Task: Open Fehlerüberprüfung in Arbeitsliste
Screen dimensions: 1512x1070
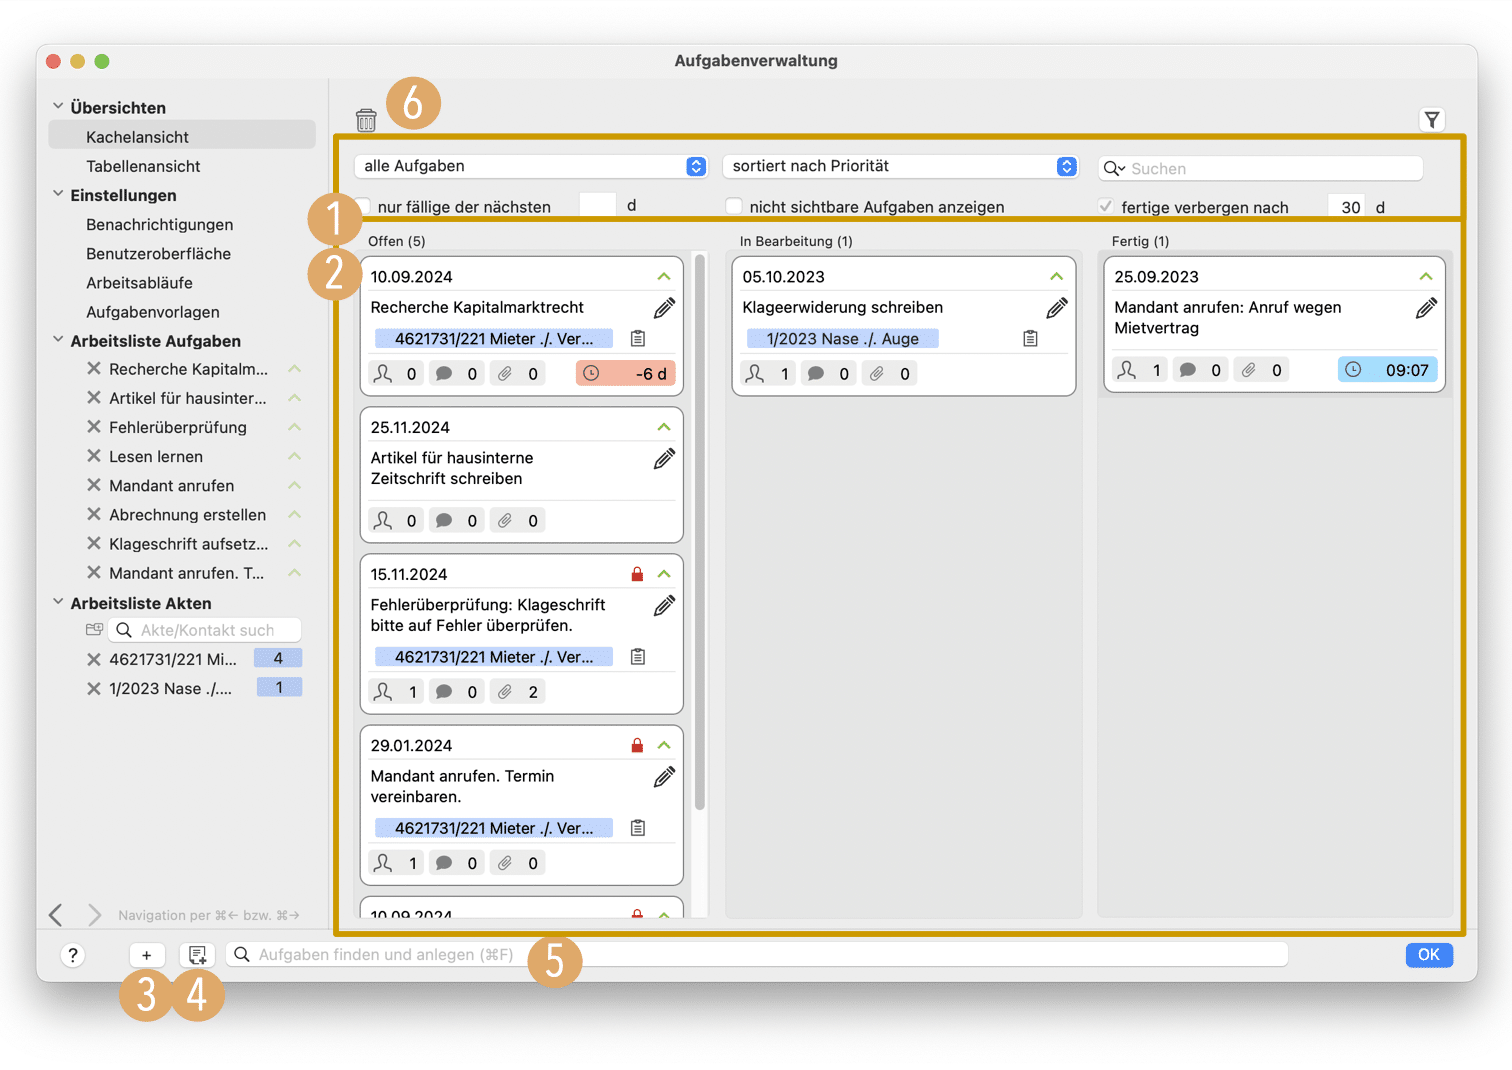Action: [178, 427]
